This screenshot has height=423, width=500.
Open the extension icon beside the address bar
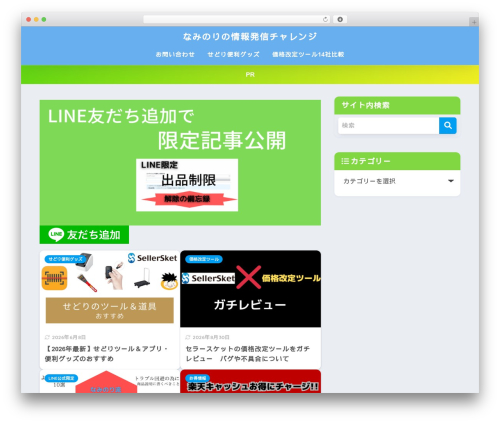point(340,20)
